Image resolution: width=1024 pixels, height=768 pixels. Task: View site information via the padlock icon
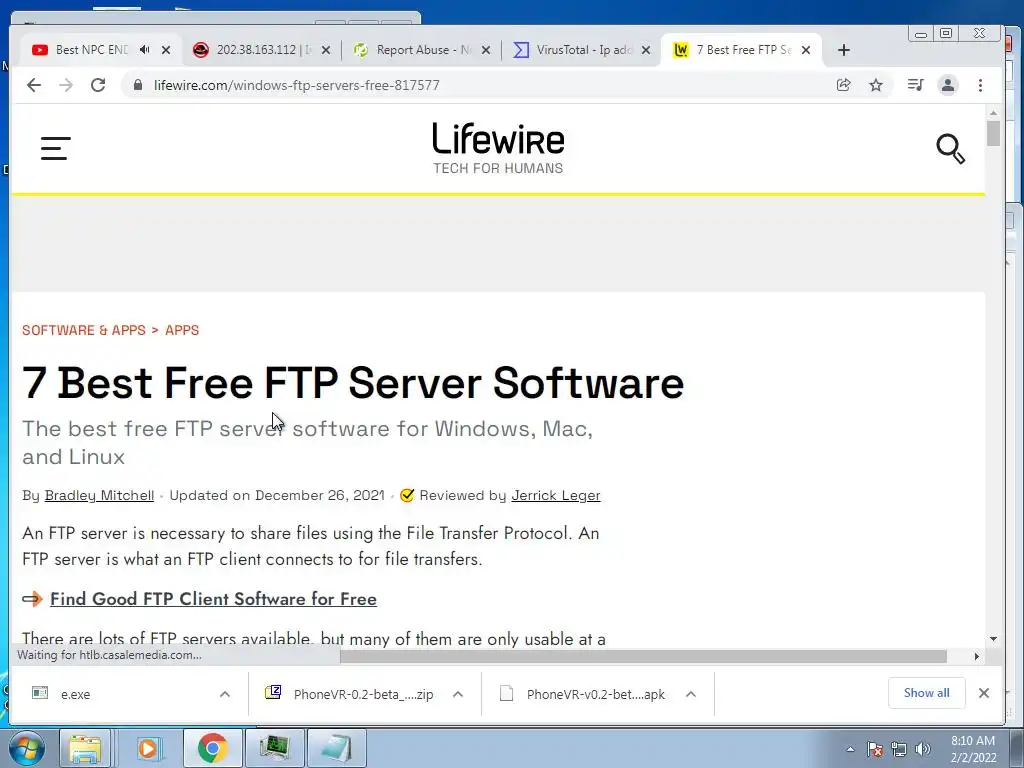click(x=138, y=85)
